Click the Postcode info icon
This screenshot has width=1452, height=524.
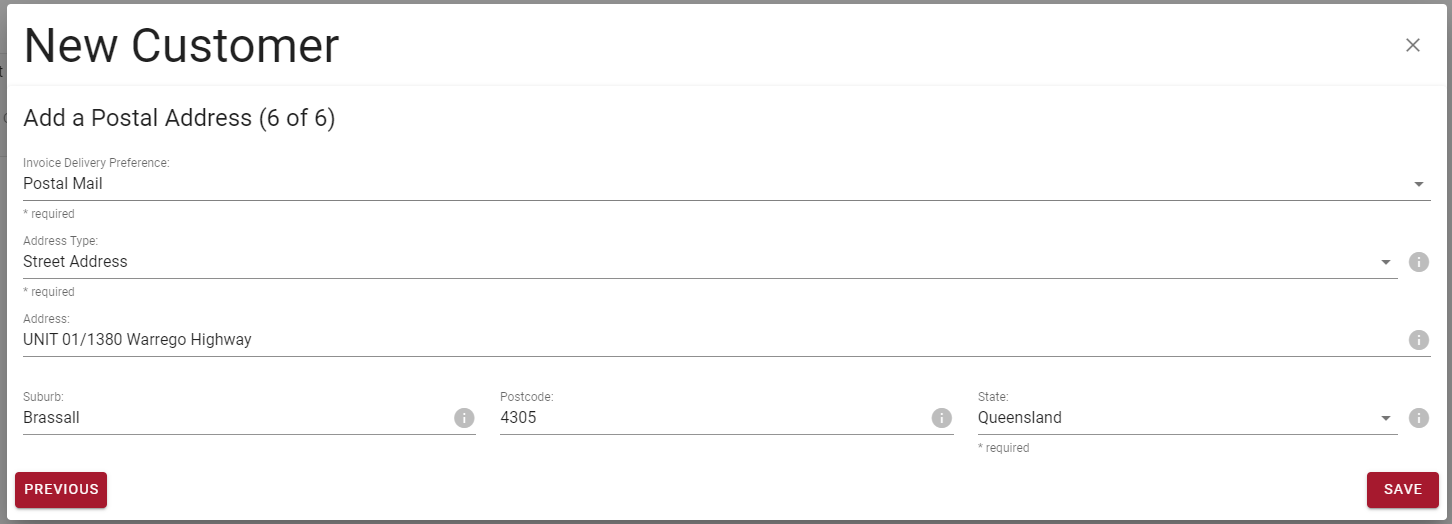click(x=941, y=418)
